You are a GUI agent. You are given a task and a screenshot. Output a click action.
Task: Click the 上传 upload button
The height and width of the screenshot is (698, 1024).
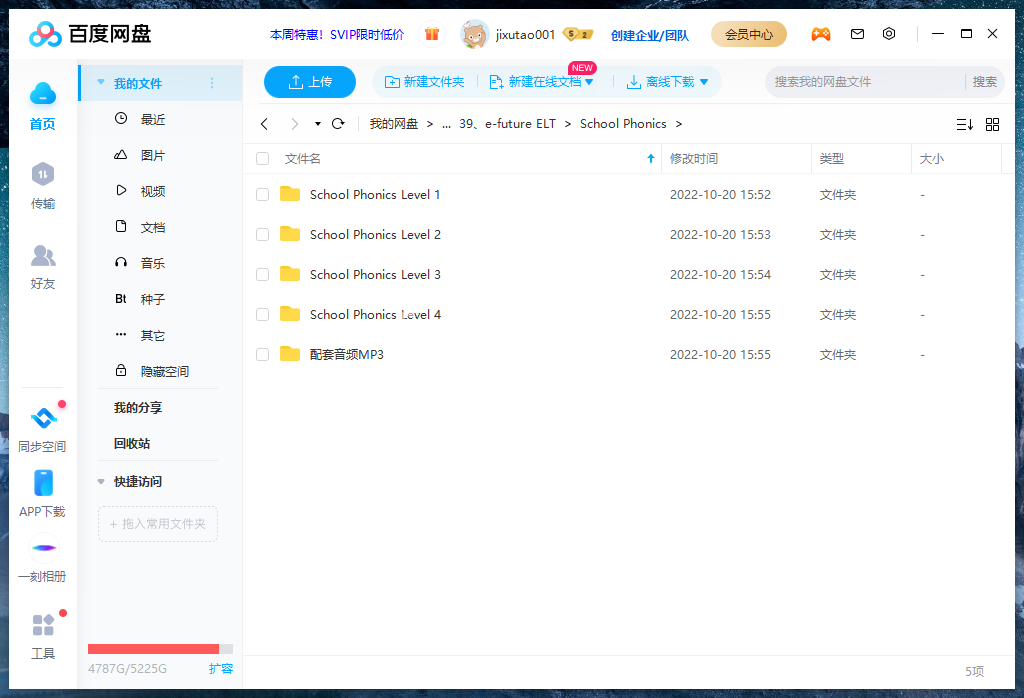(x=310, y=82)
